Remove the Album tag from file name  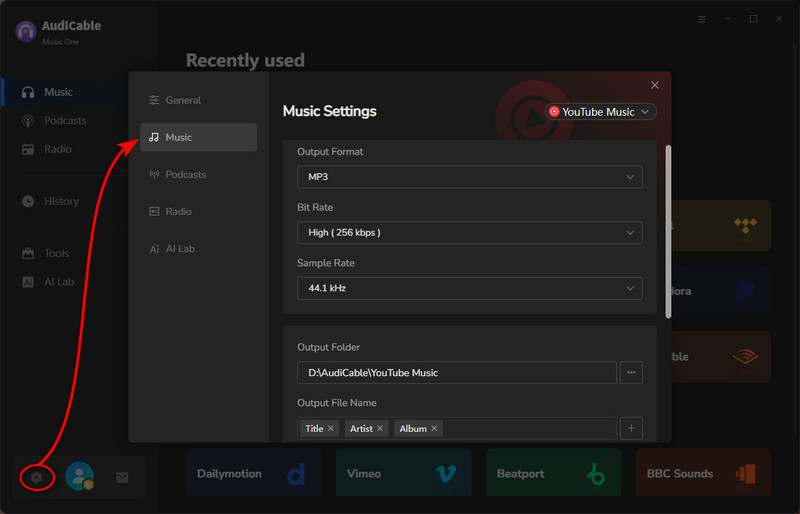pyautogui.click(x=434, y=428)
